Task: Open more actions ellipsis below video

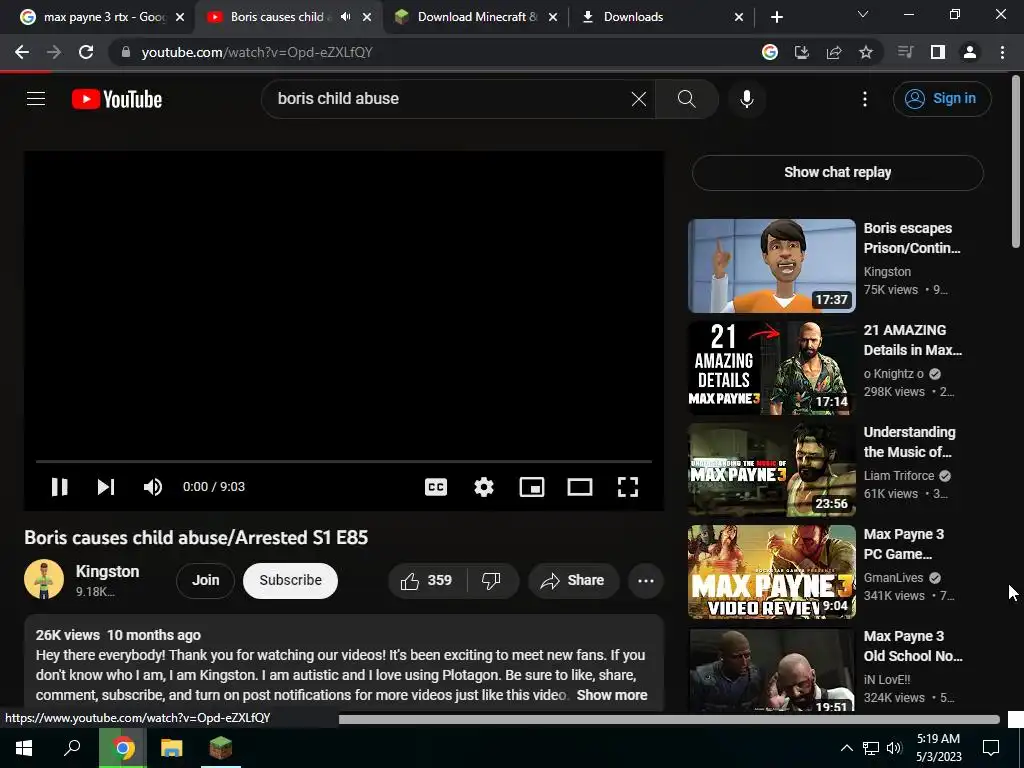Action: 646,581
